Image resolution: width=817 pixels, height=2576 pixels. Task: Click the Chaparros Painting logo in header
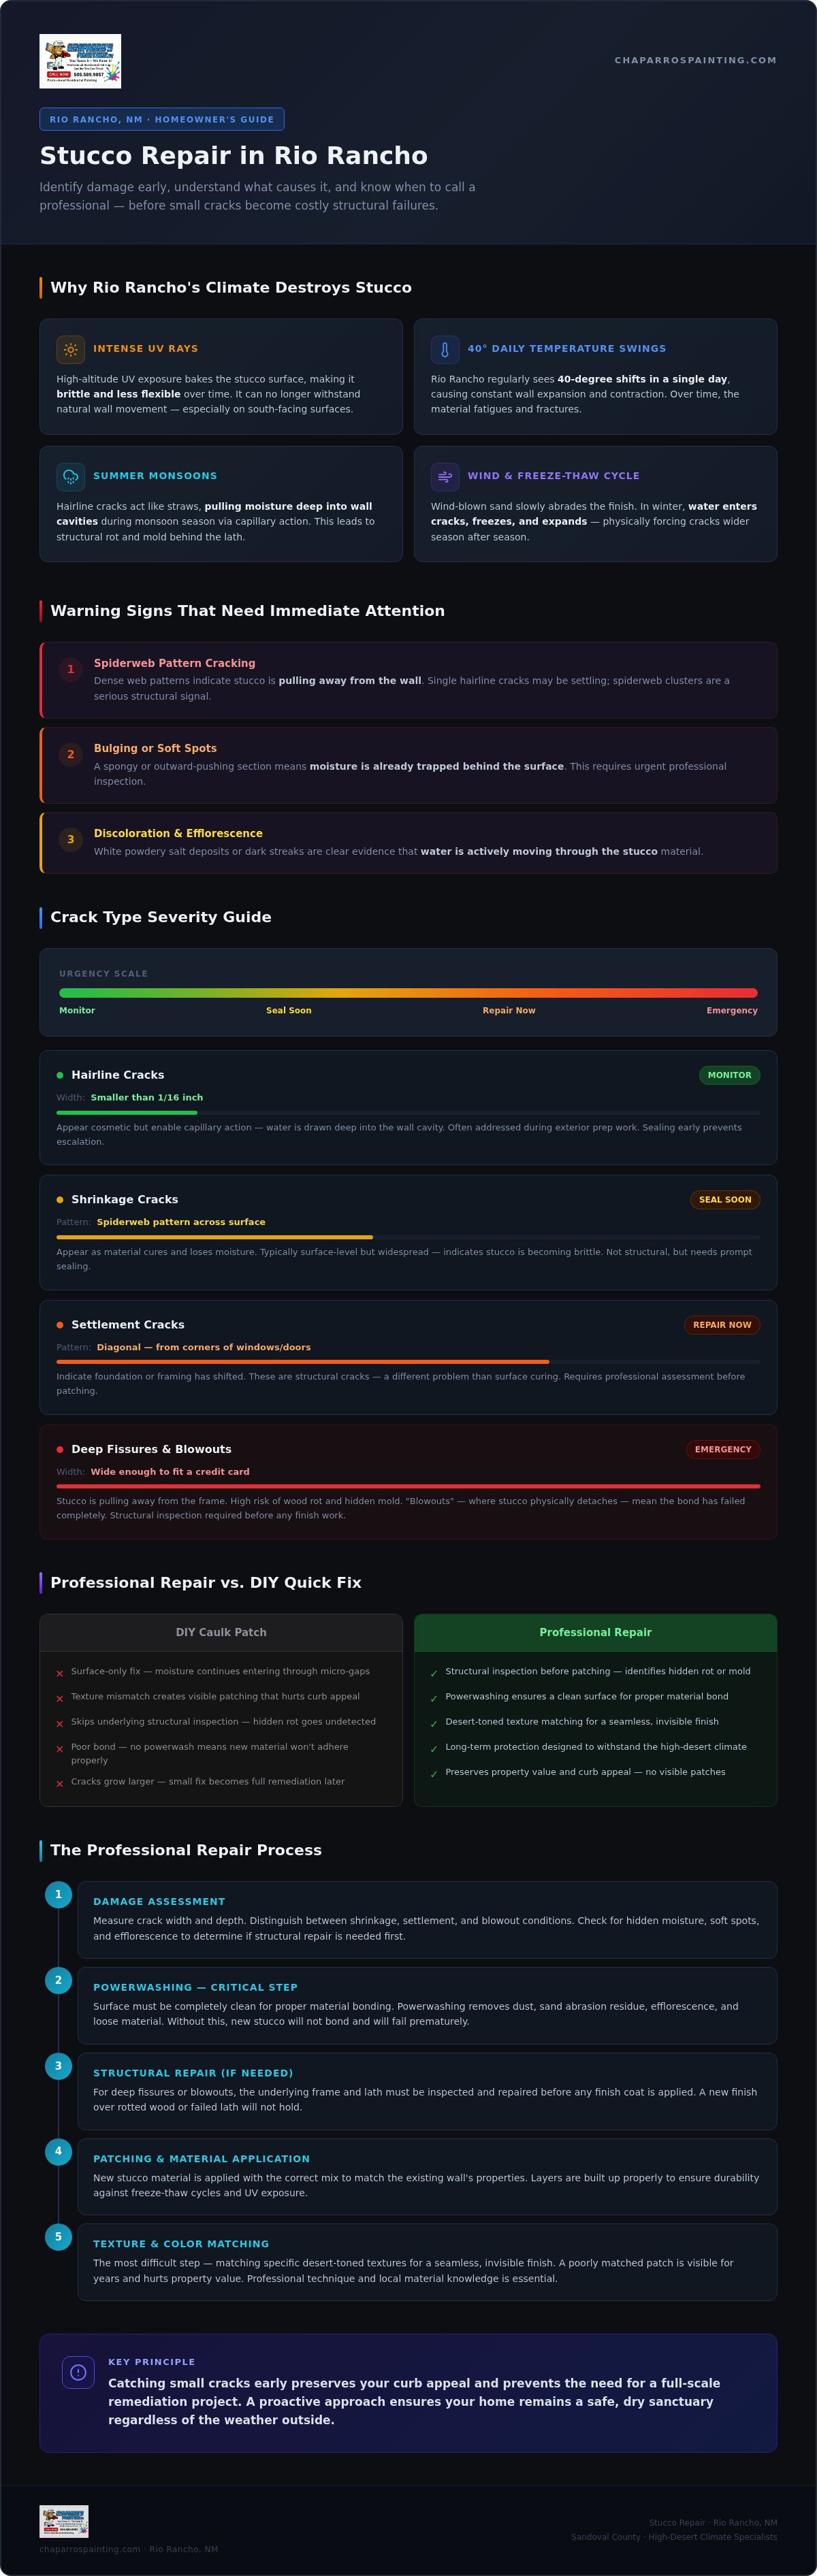80,61
